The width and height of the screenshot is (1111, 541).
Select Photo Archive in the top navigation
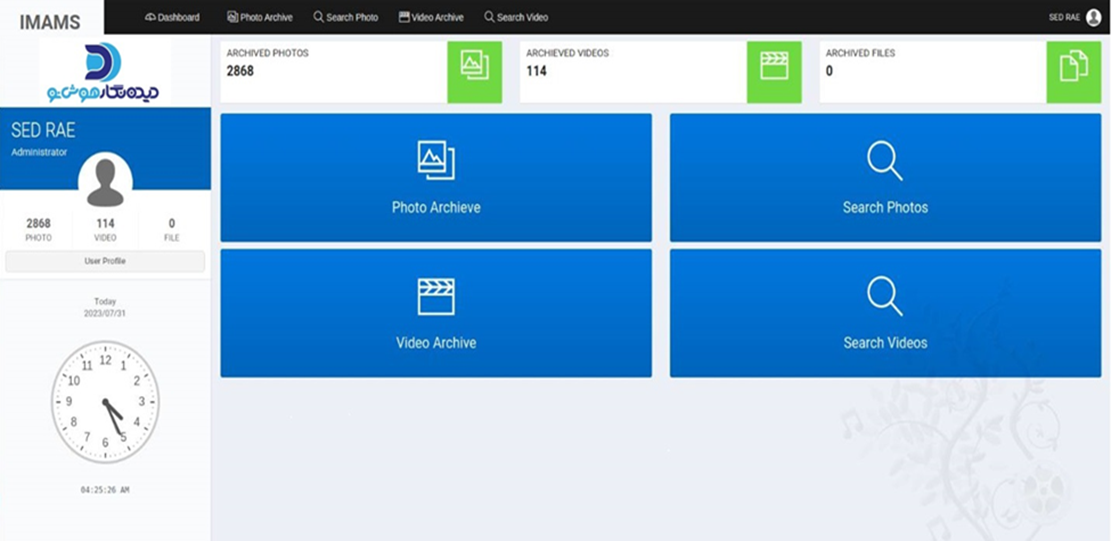coord(260,17)
